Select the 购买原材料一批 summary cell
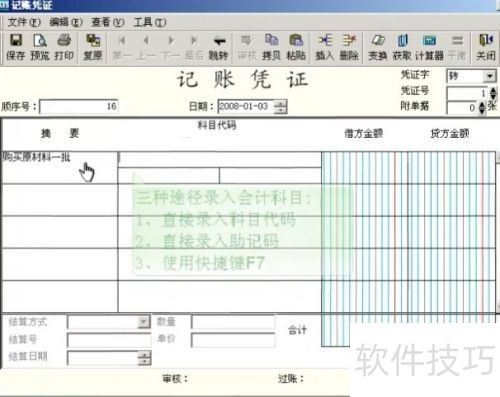Screen dimensions: 500x397 coord(60,167)
